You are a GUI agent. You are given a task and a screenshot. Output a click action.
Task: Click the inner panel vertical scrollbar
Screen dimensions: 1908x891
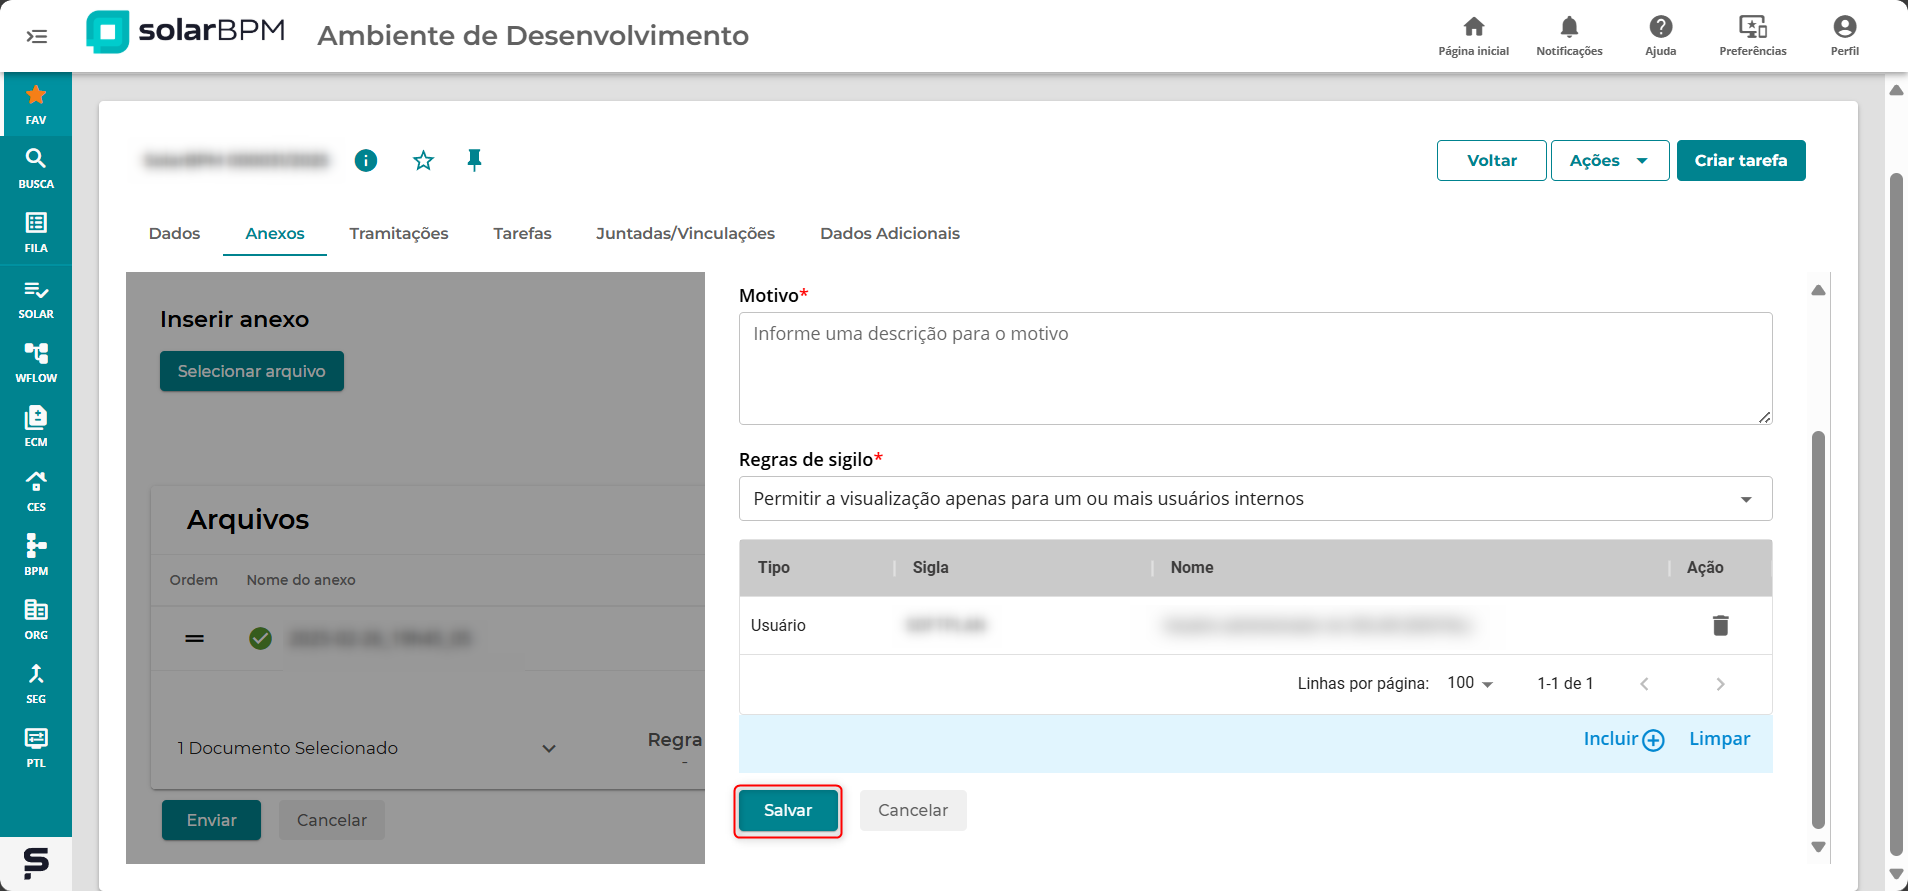tap(1818, 630)
